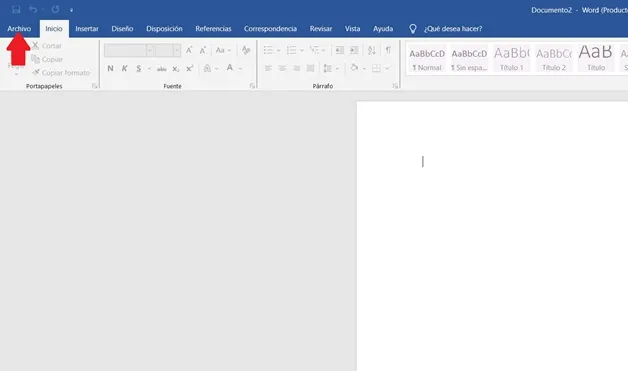Click the font name combo box
The image size is (628, 371).
129,50
